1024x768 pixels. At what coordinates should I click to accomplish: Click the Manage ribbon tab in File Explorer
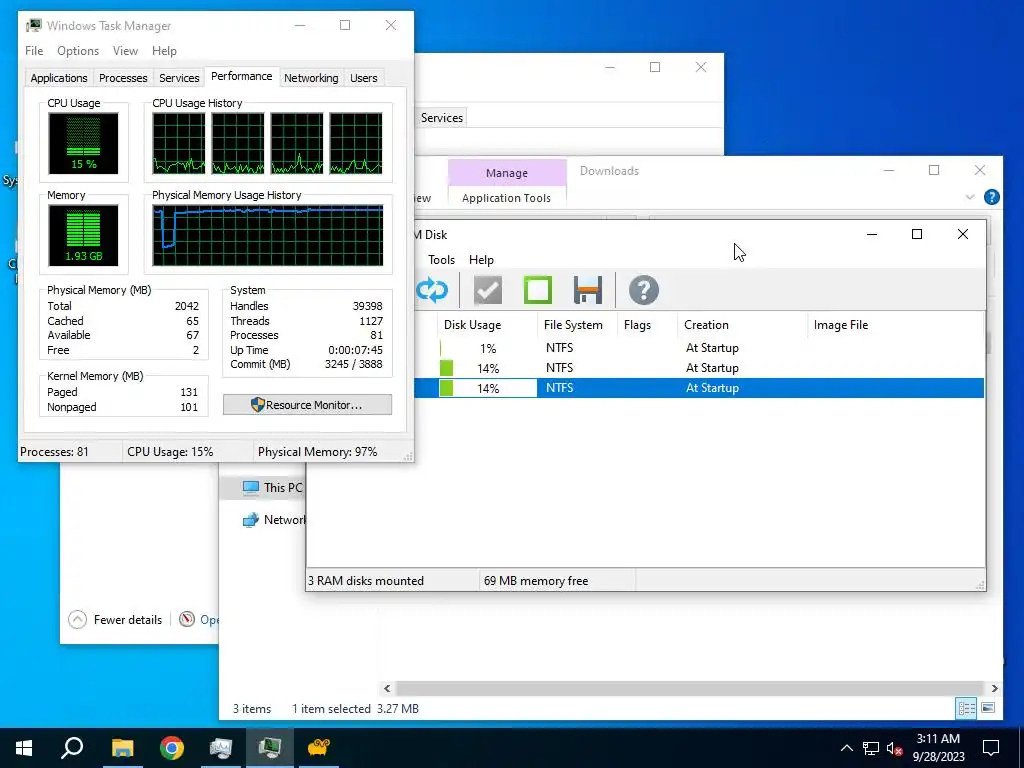pos(507,173)
